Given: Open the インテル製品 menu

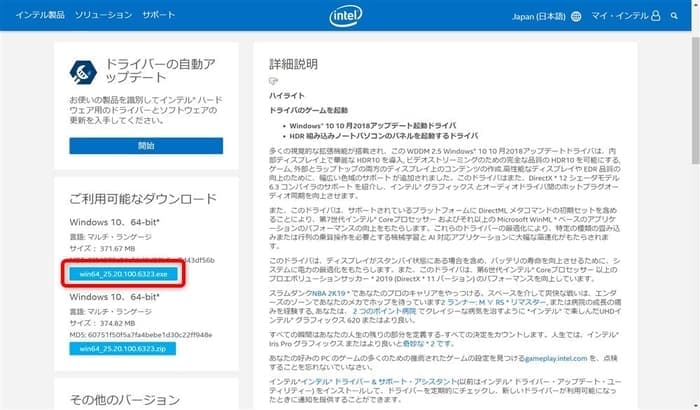Looking at the screenshot, I should point(40,15).
